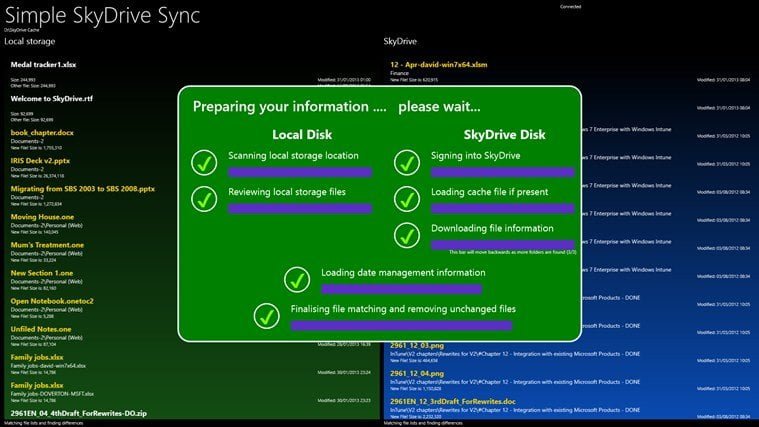Select Family jobs.xlsx from Family jobs-DOVERTON-MSFT.xlsx
This screenshot has width=759, height=427.
pyautogui.click(x=37, y=385)
